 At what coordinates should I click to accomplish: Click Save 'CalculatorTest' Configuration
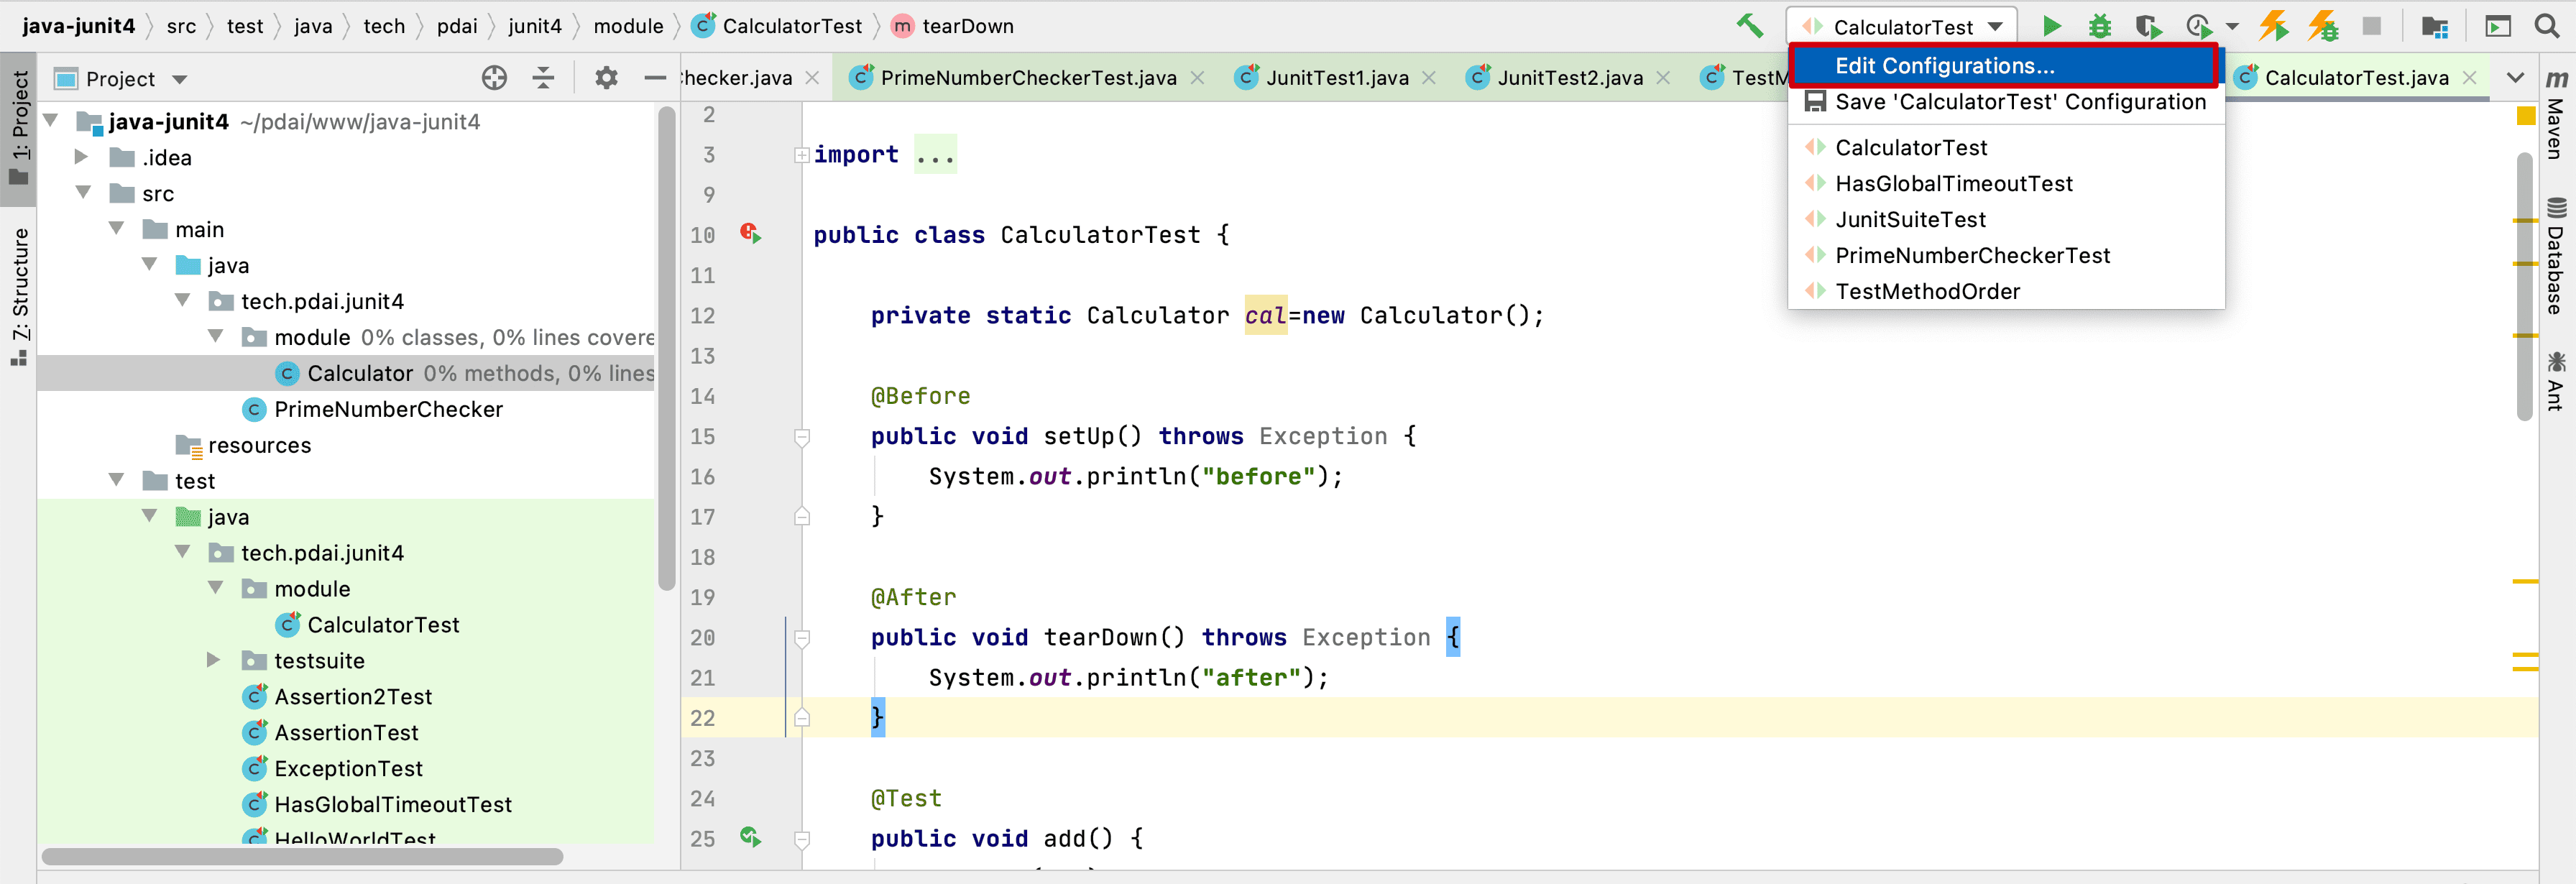pyautogui.click(x=2019, y=102)
